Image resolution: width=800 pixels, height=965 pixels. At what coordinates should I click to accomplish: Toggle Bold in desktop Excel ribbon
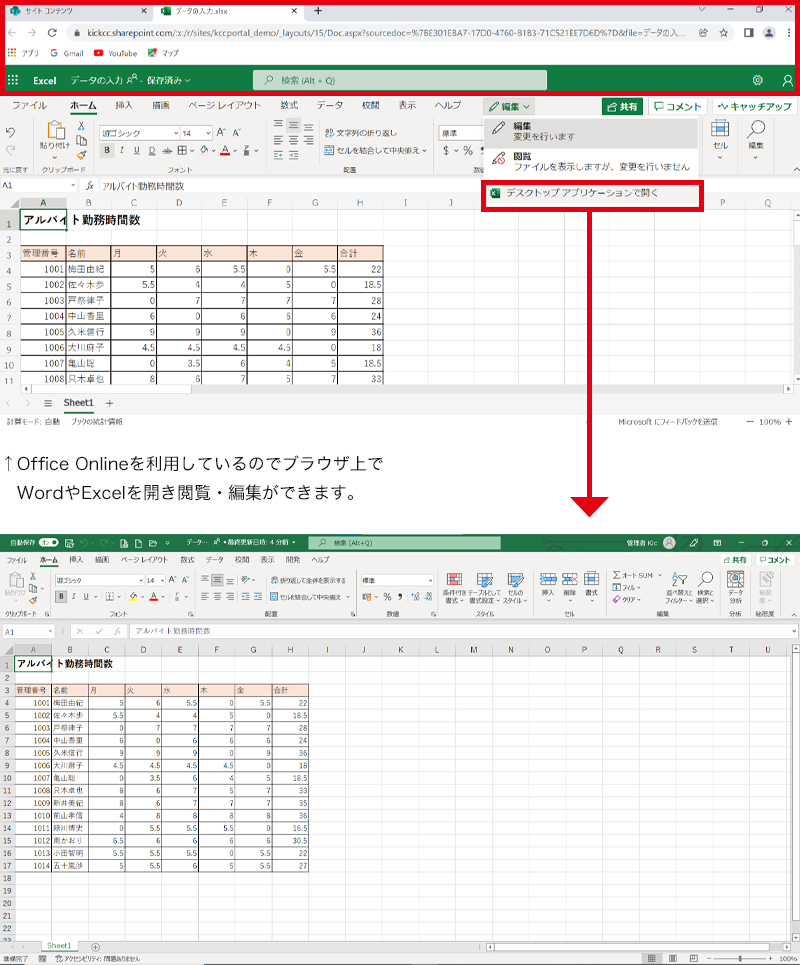(x=61, y=596)
